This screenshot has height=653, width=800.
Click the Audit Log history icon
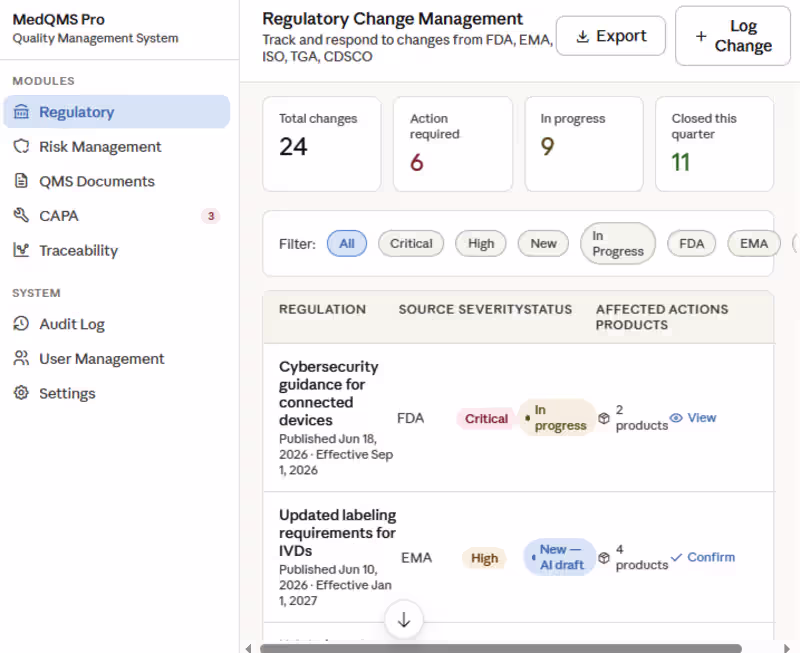[21, 323]
